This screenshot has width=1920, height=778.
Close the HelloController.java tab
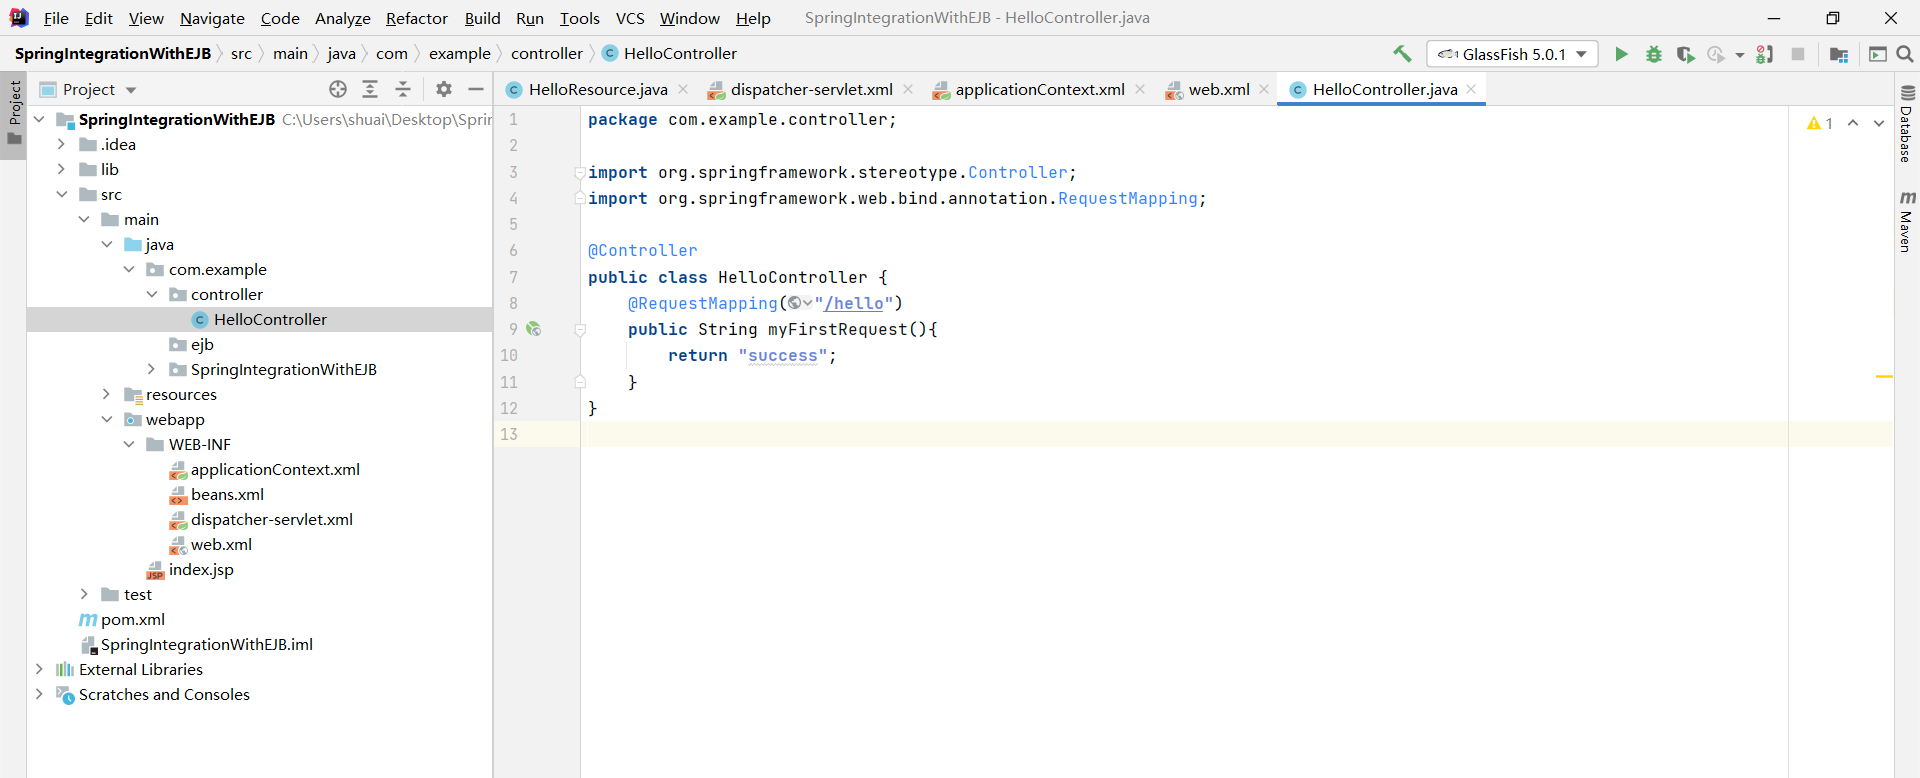pos(1471,89)
